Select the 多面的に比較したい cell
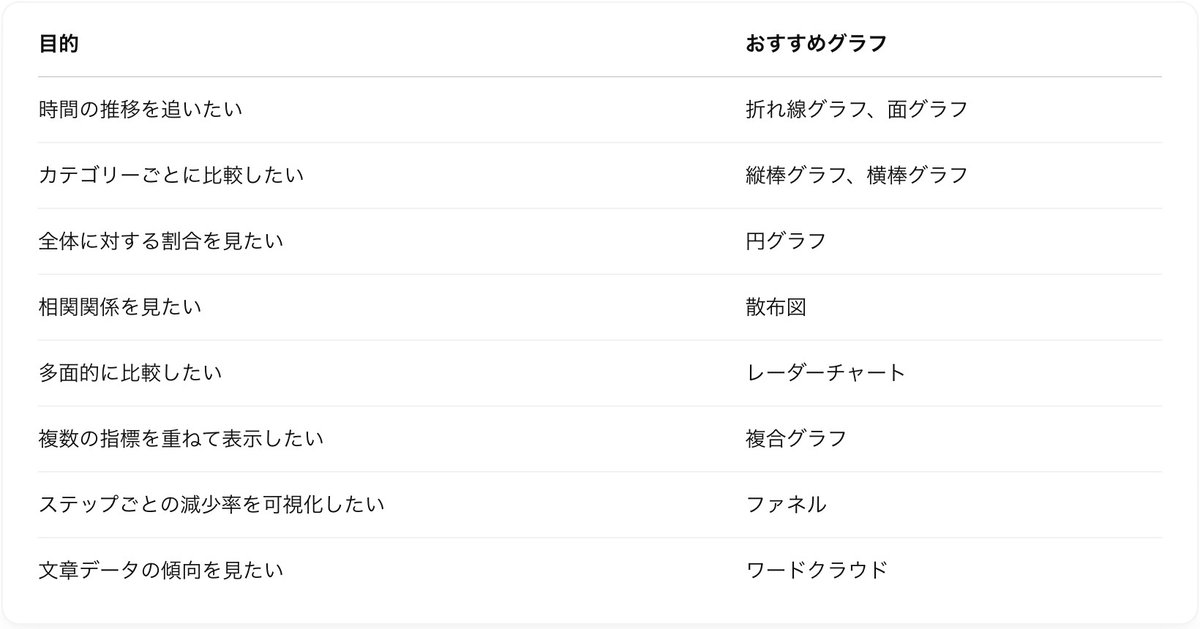 click(x=130, y=374)
